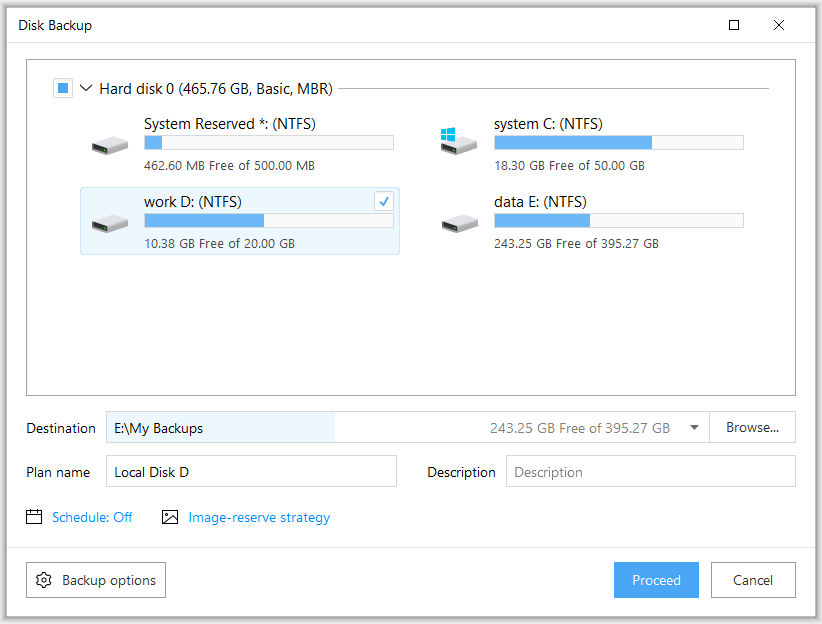This screenshot has width=822, height=624.
Task: Click the System Reserved drive icon
Action: coord(108,142)
